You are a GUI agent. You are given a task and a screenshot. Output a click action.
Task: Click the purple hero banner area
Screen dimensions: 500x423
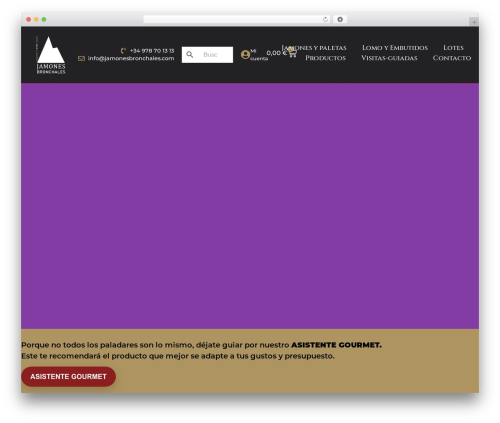click(250, 206)
